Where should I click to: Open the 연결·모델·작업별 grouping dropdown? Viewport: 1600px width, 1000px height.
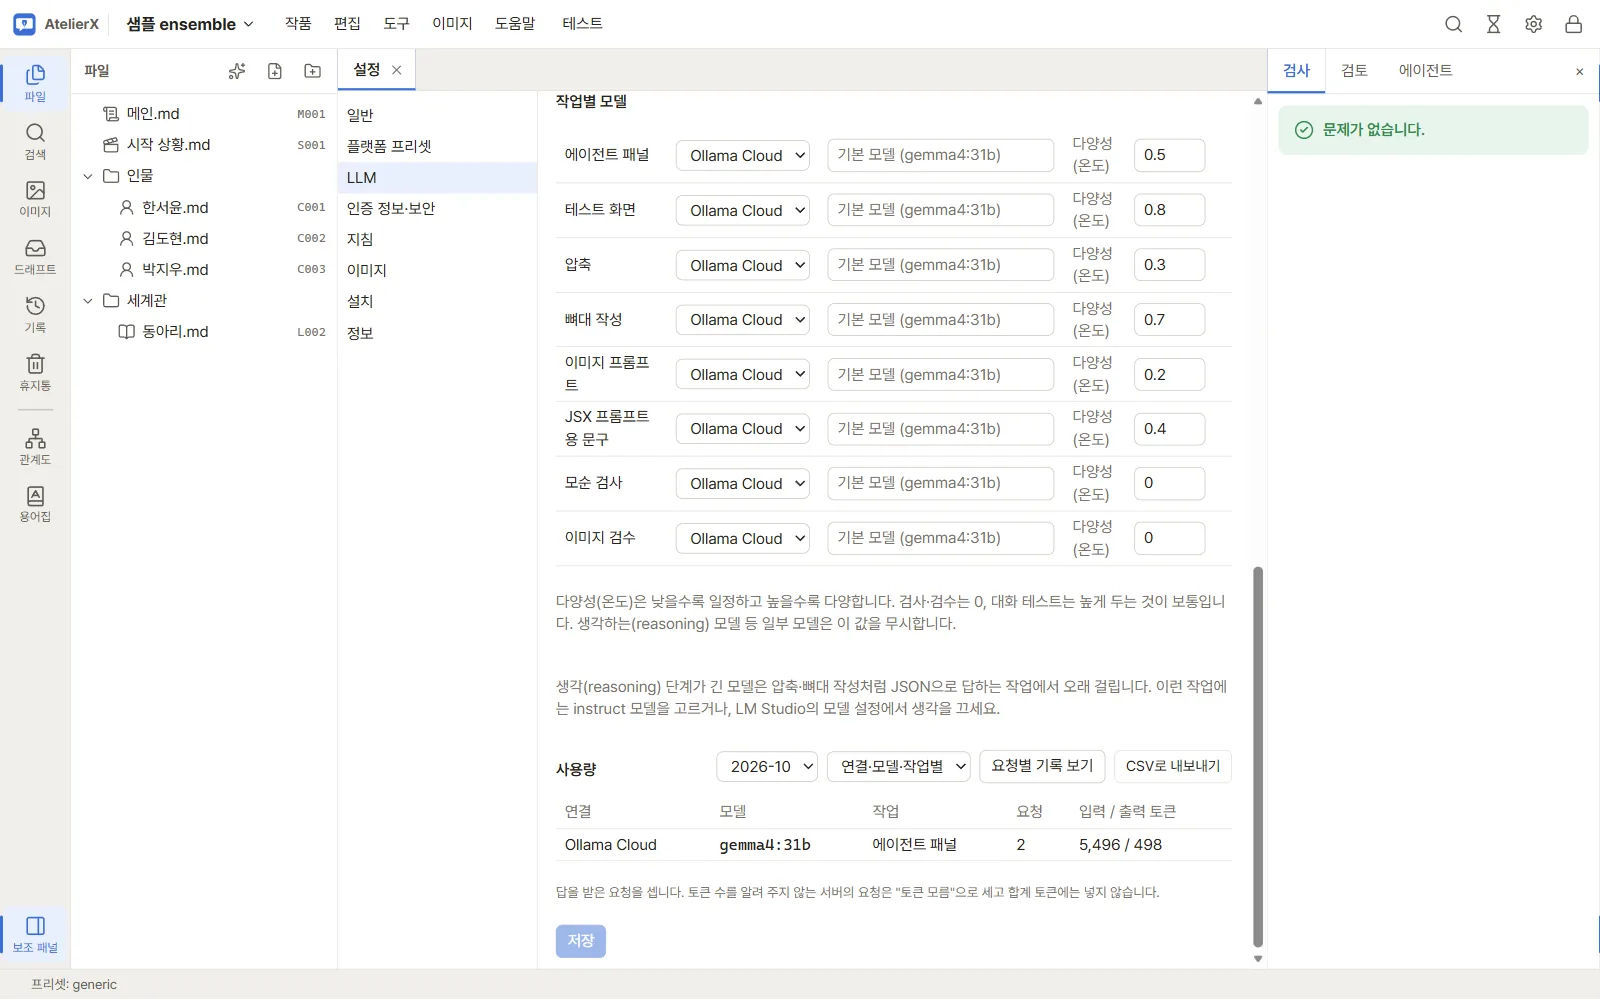pos(898,766)
